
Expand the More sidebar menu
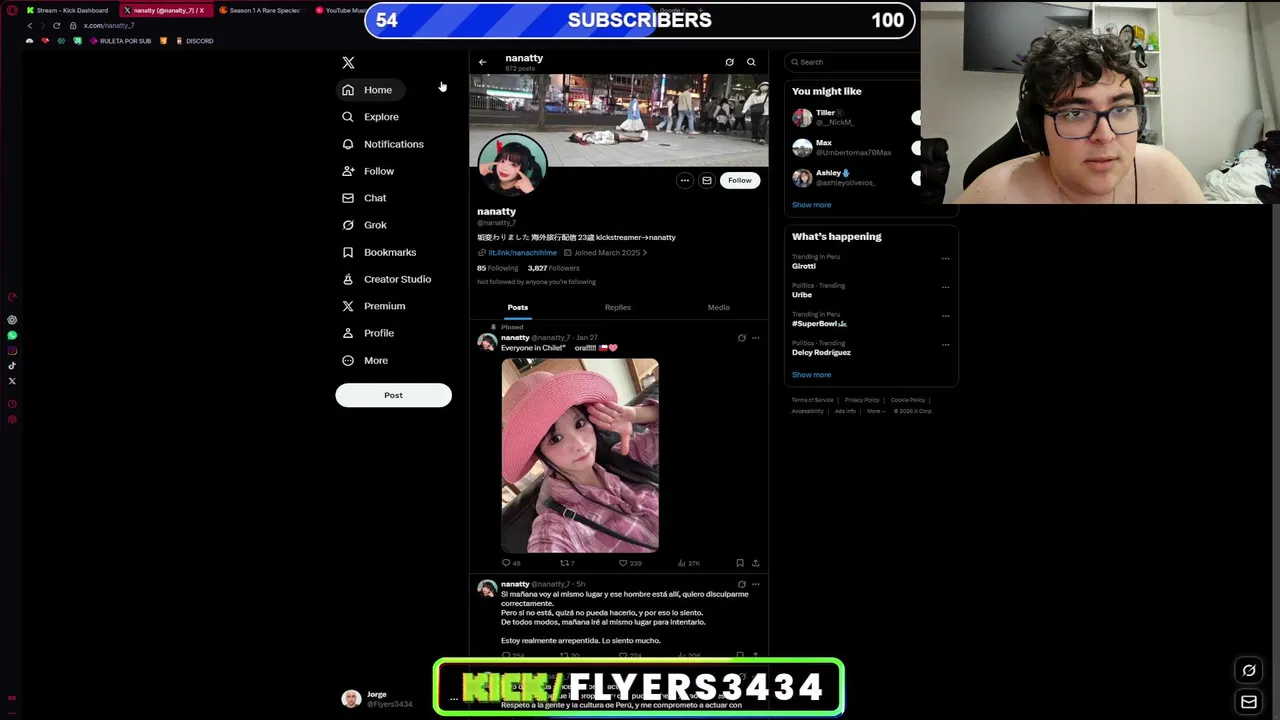pos(365,360)
